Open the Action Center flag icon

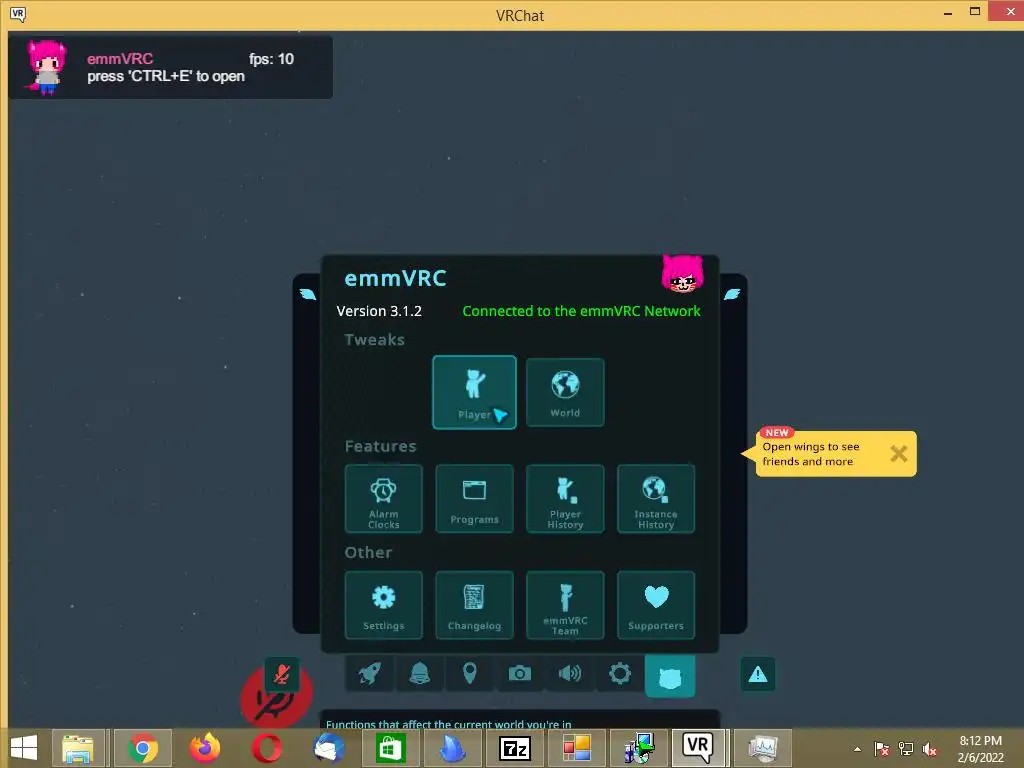point(882,749)
